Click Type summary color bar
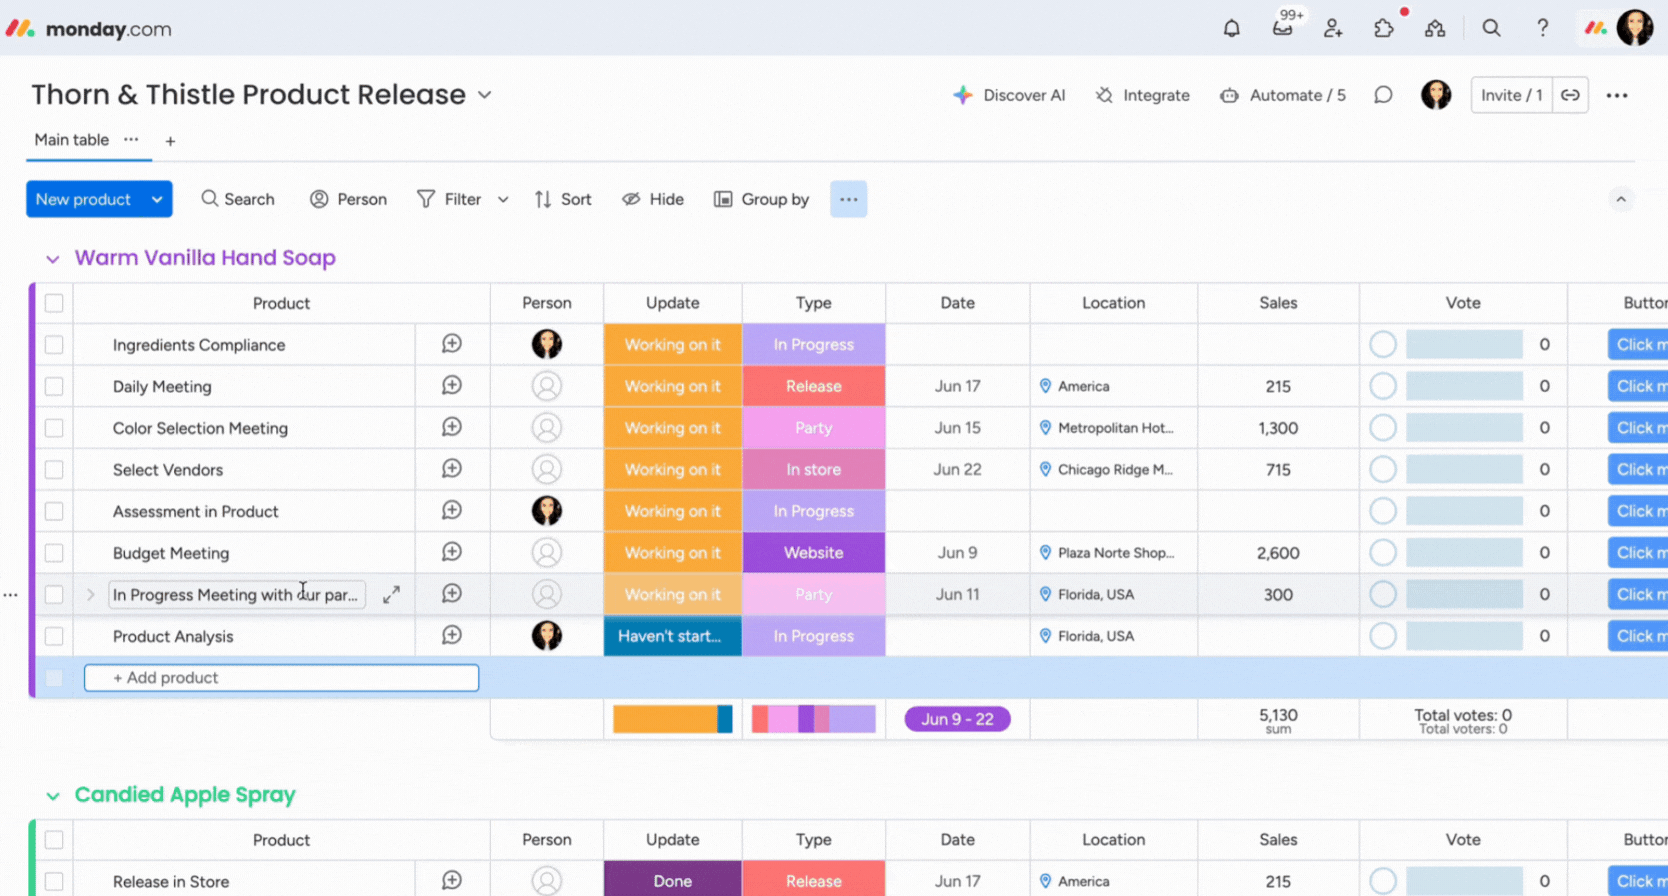The height and width of the screenshot is (896, 1668). click(x=814, y=719)
